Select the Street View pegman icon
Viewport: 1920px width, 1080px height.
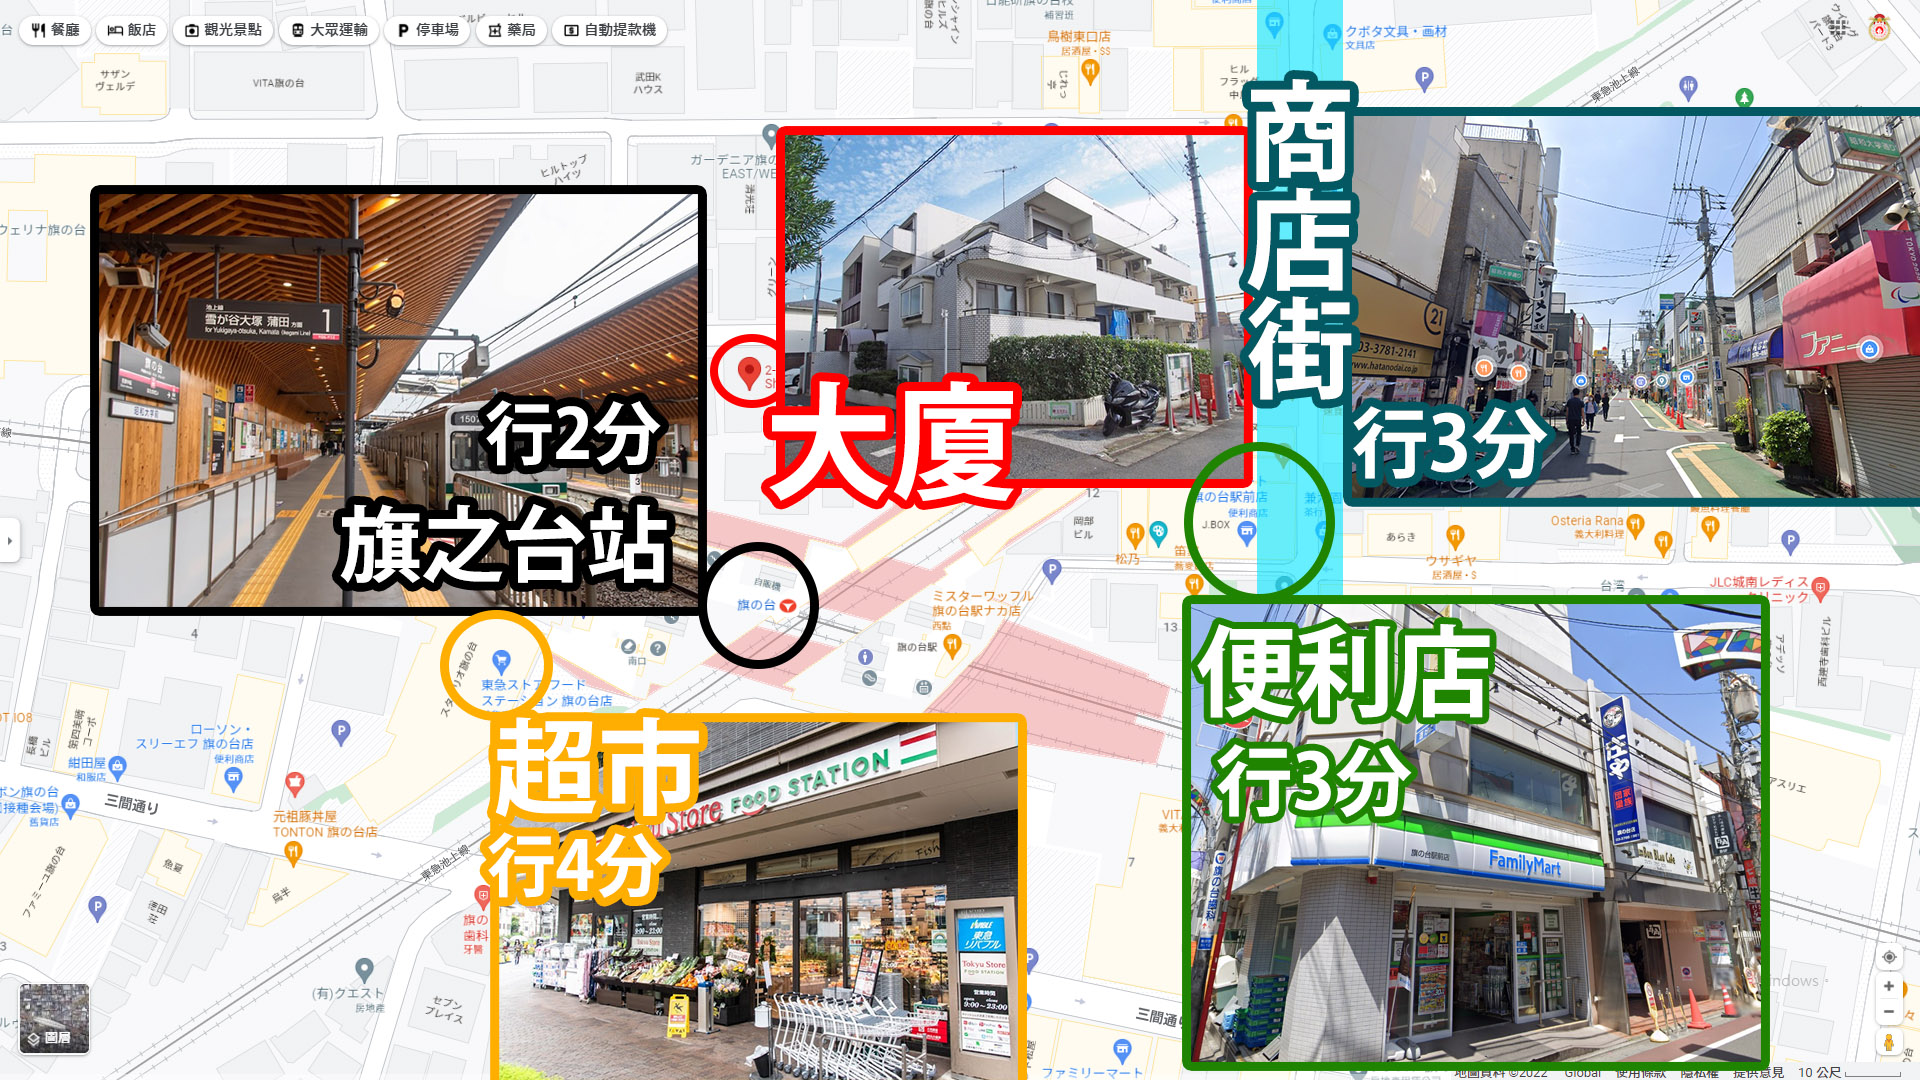1889,1042
